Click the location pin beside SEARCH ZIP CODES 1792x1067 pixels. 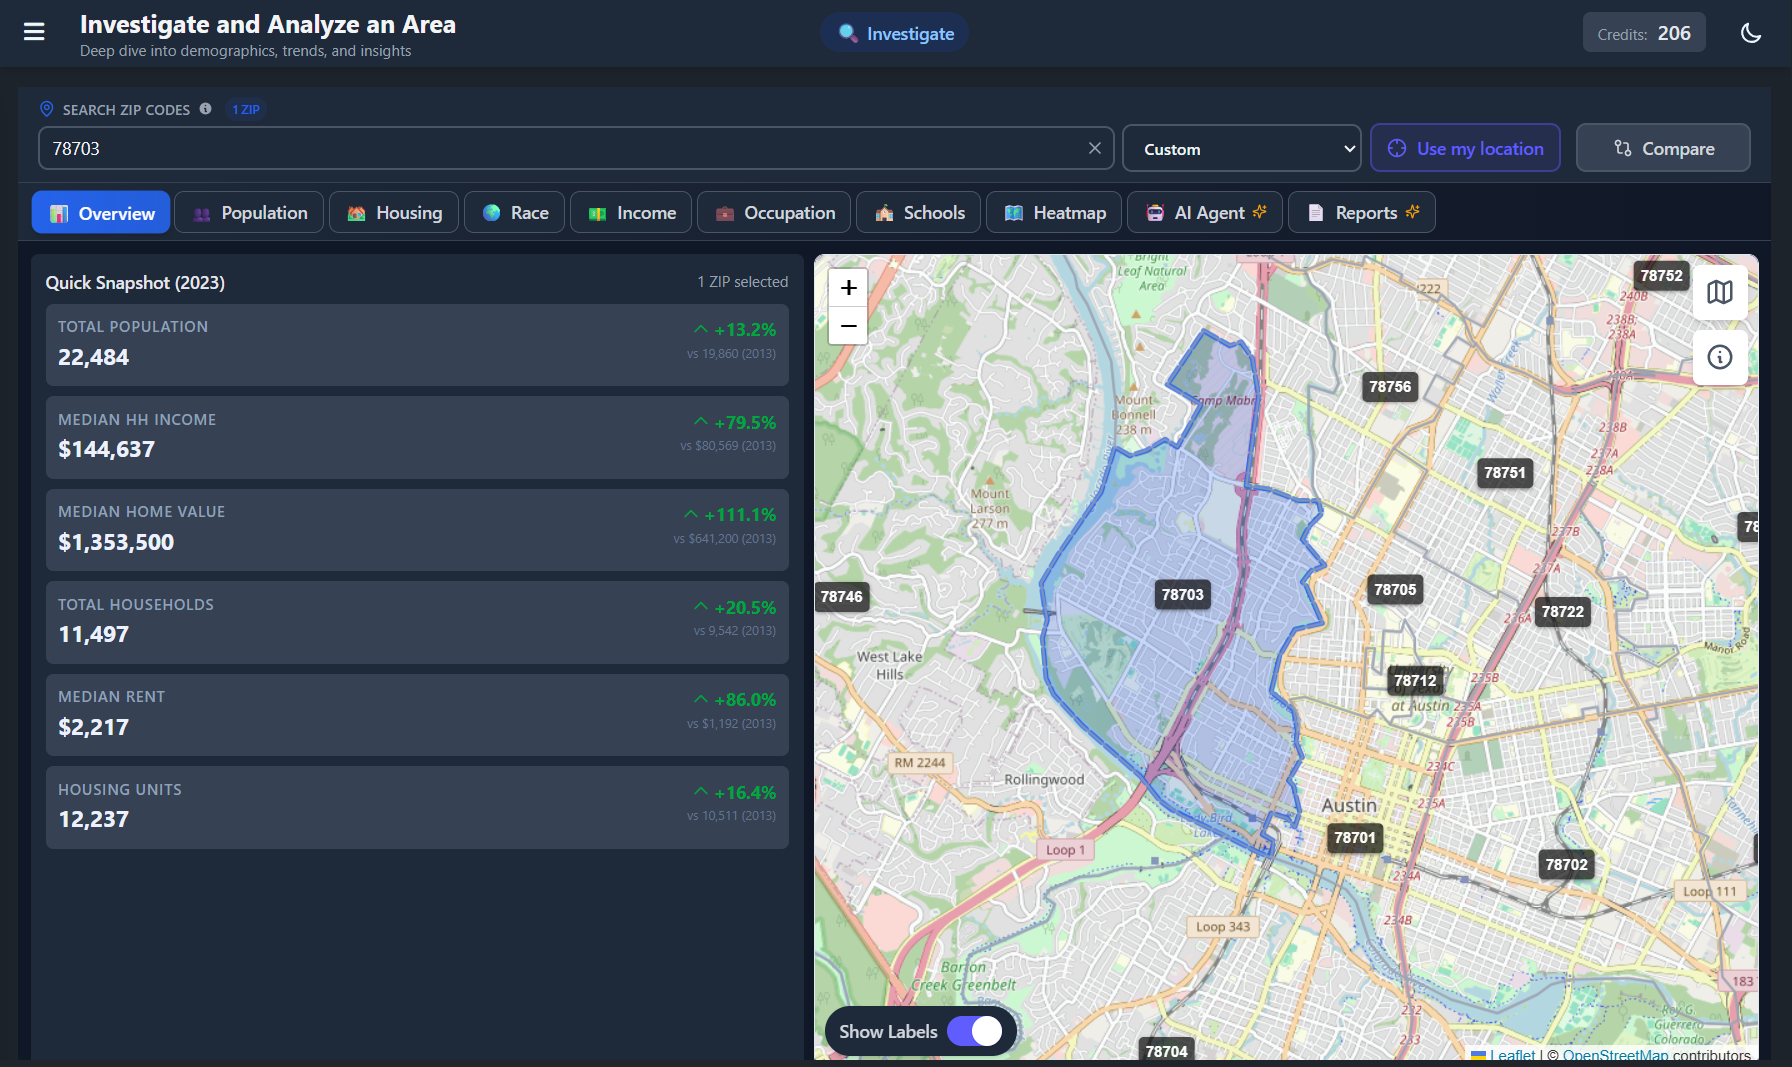click(x=46, y=109)
